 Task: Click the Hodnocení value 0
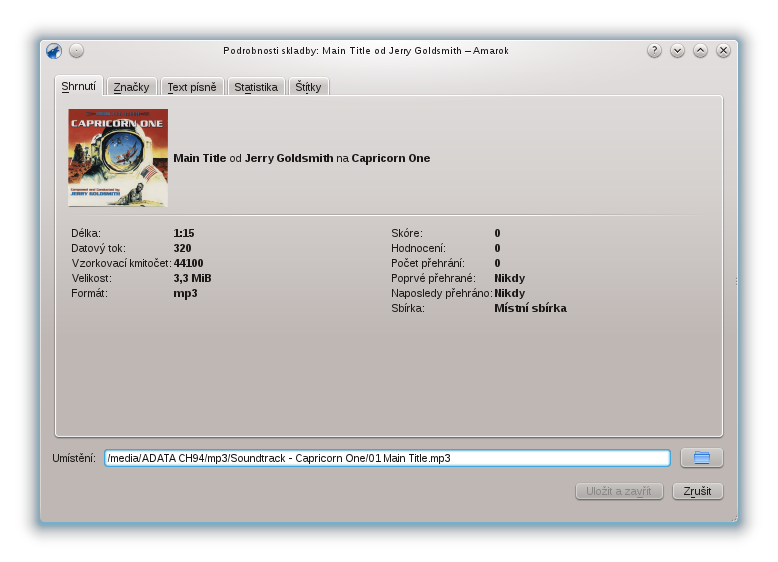tap(497, 248)
